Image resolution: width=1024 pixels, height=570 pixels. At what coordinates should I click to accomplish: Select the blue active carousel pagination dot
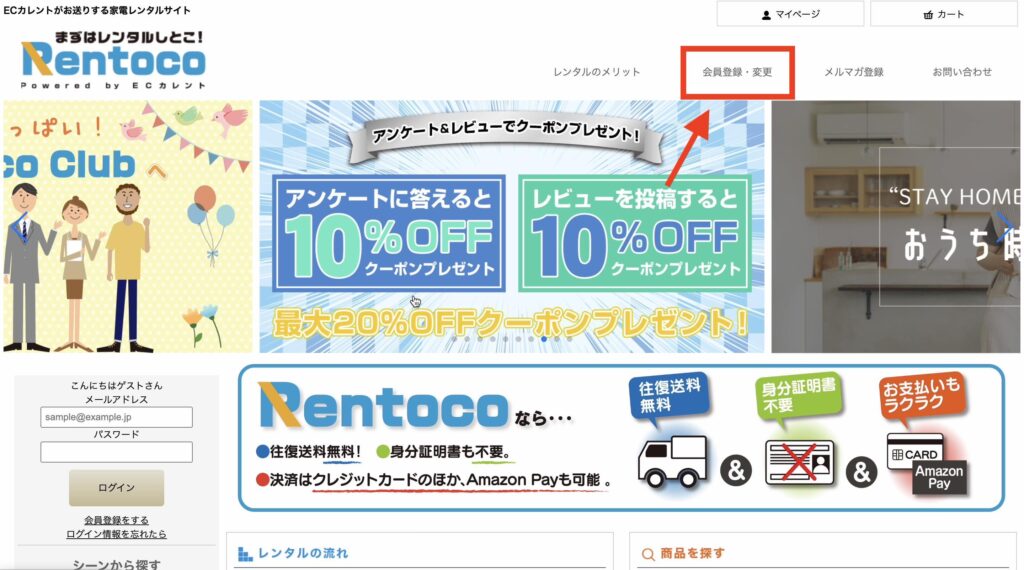[x=544, y=339]
